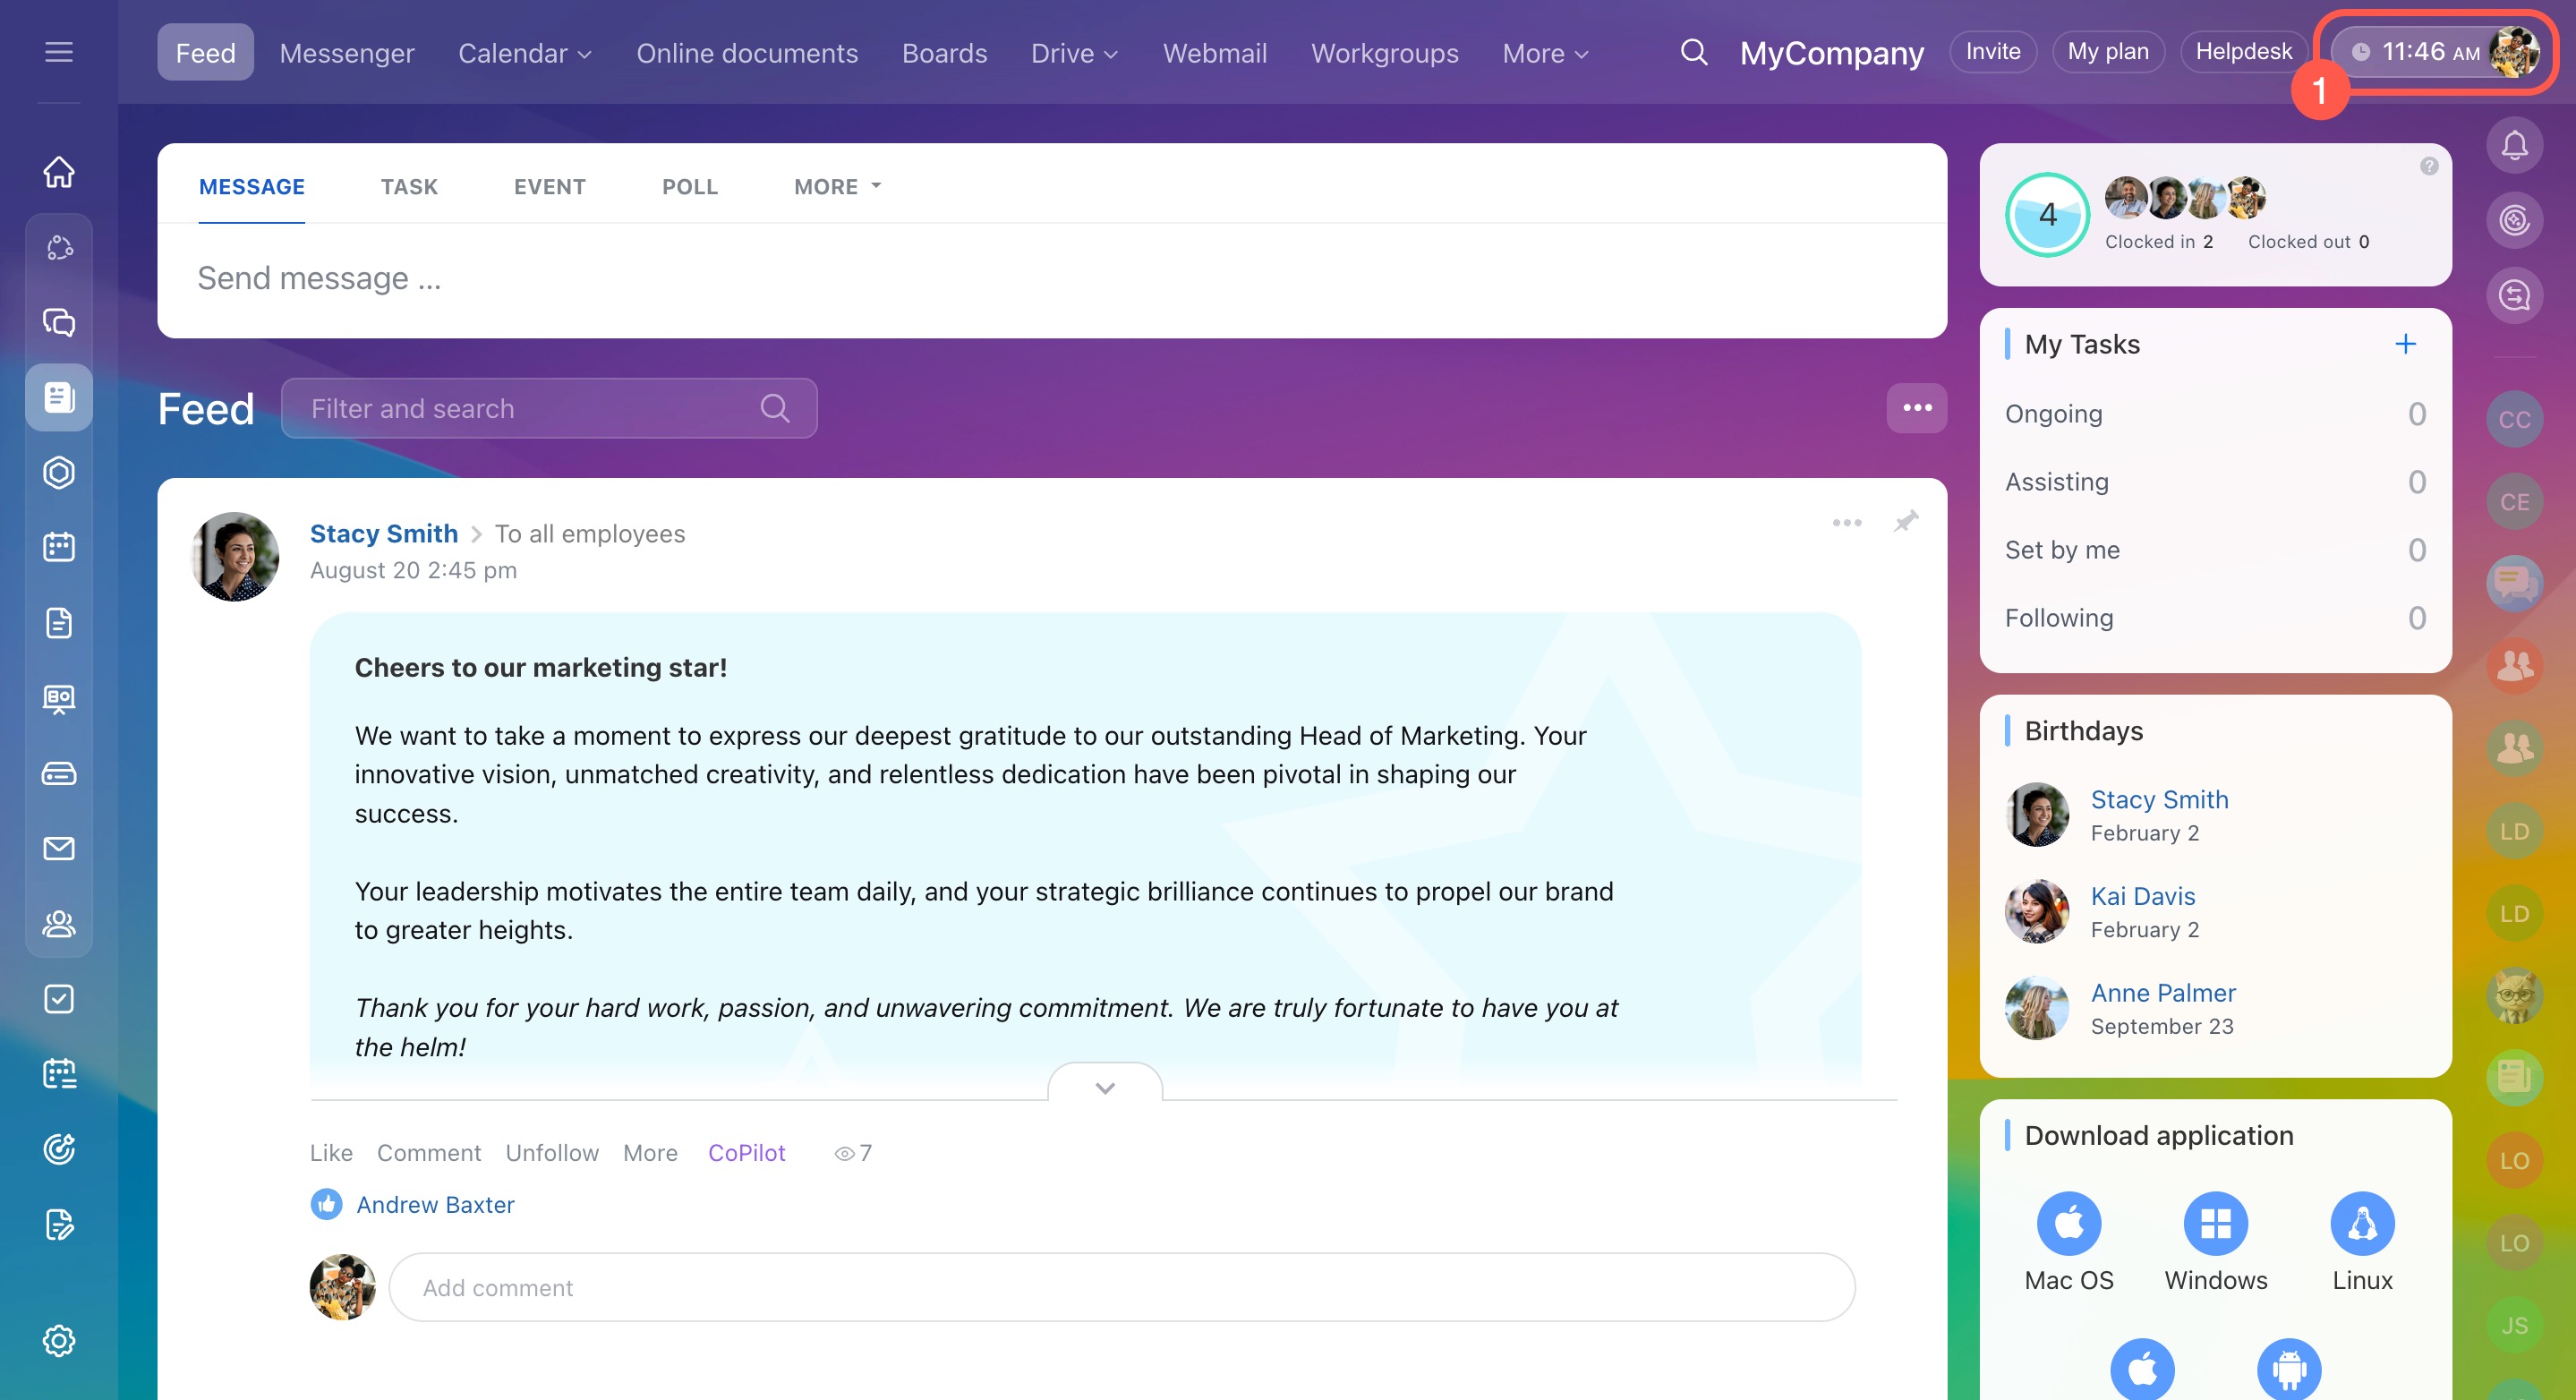
Task: Open Kai Davis birthday profile link
Action: (x=2142, y=896)
